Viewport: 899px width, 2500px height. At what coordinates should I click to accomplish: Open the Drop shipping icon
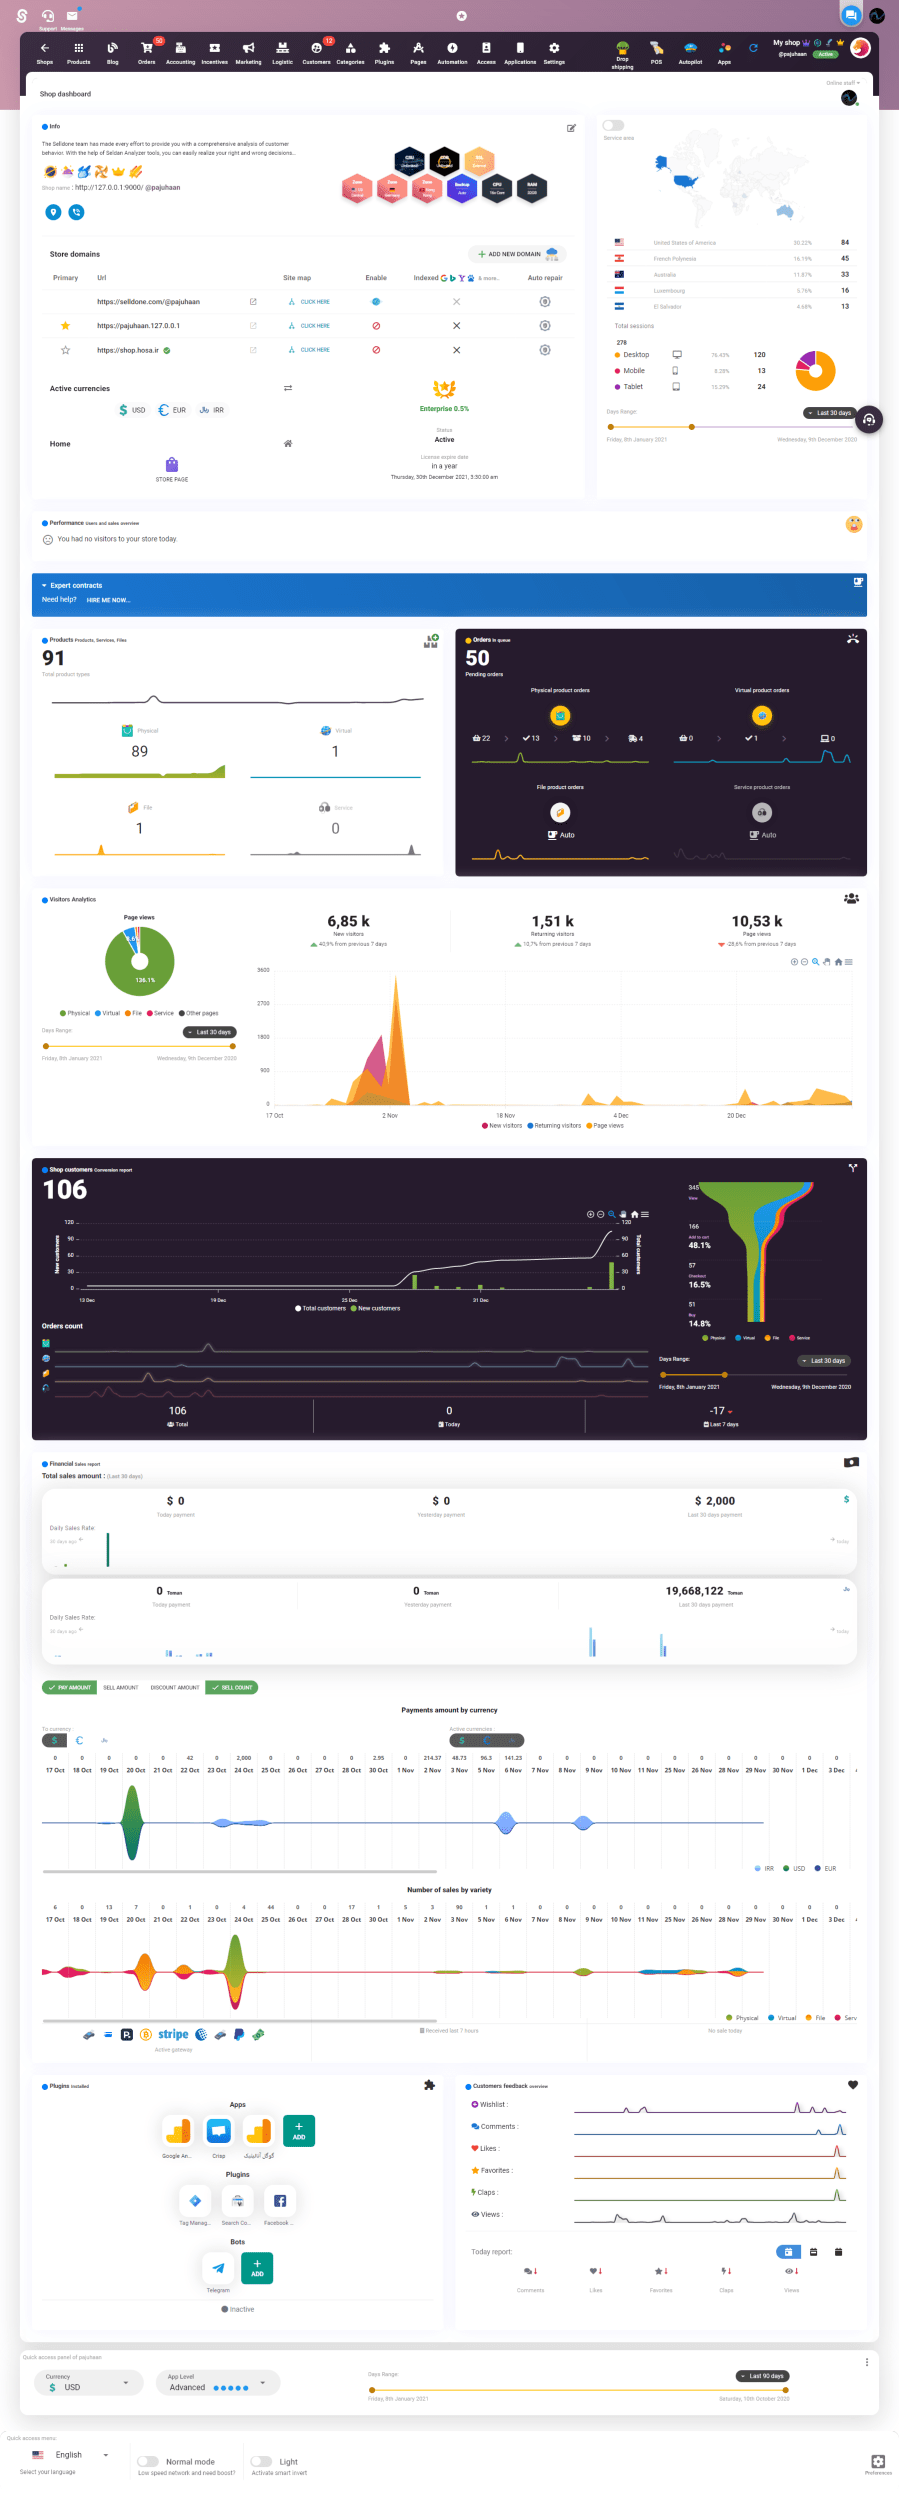[x=622, y=54]
